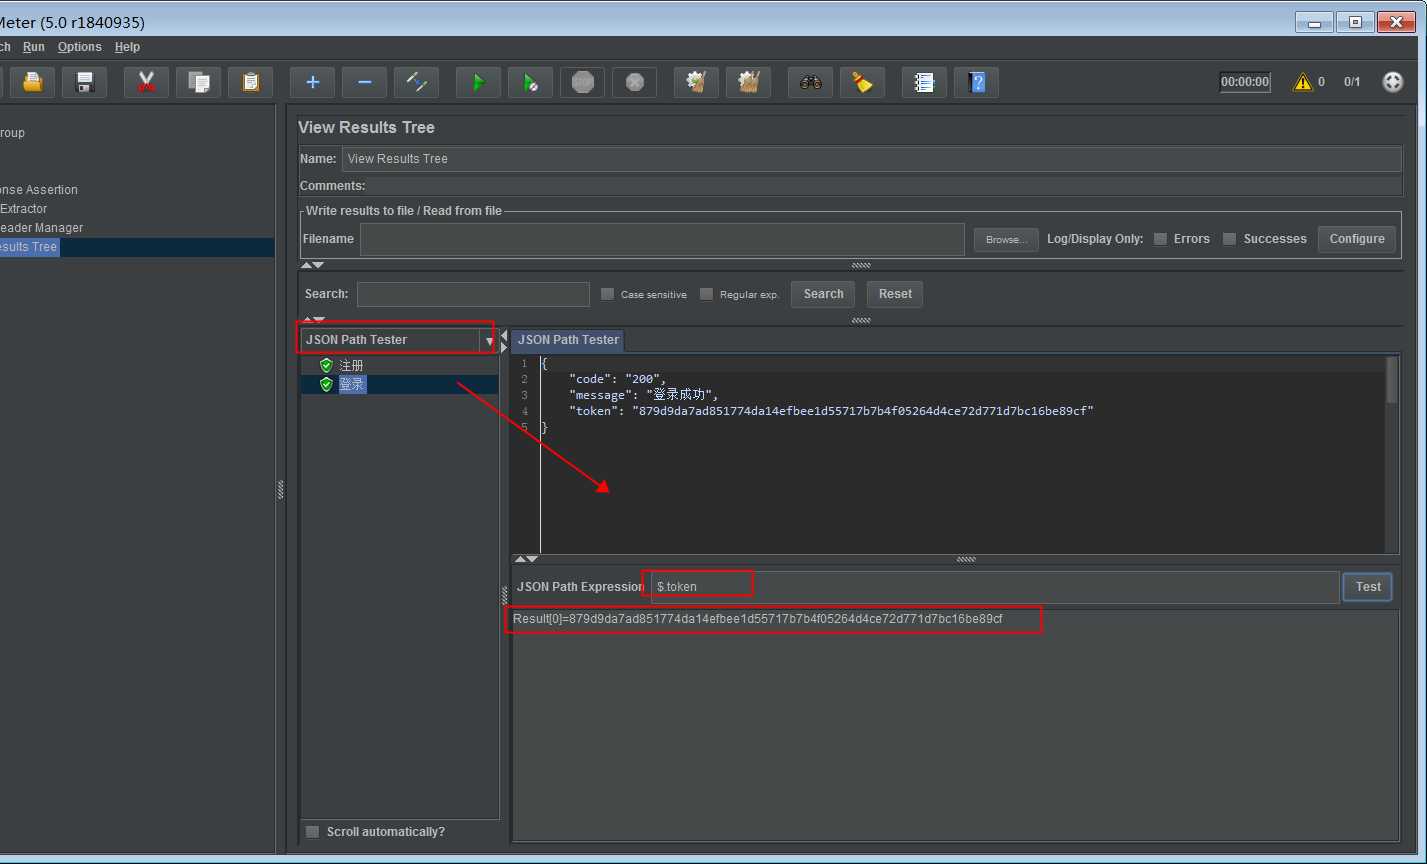Click the yellow warning errors icon
Screen dimensions: 1427x864
[1302, 82]
